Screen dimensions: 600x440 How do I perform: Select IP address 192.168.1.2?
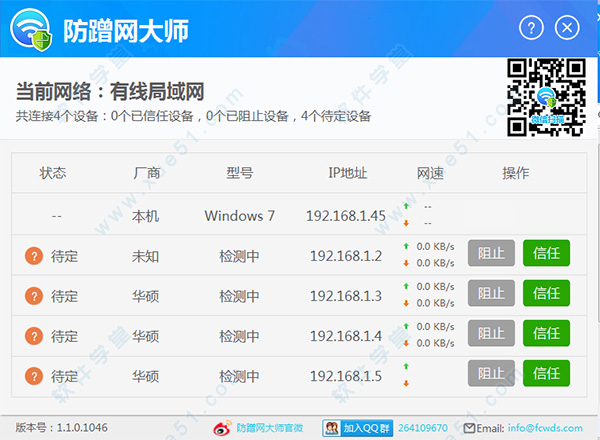point(346,256)
